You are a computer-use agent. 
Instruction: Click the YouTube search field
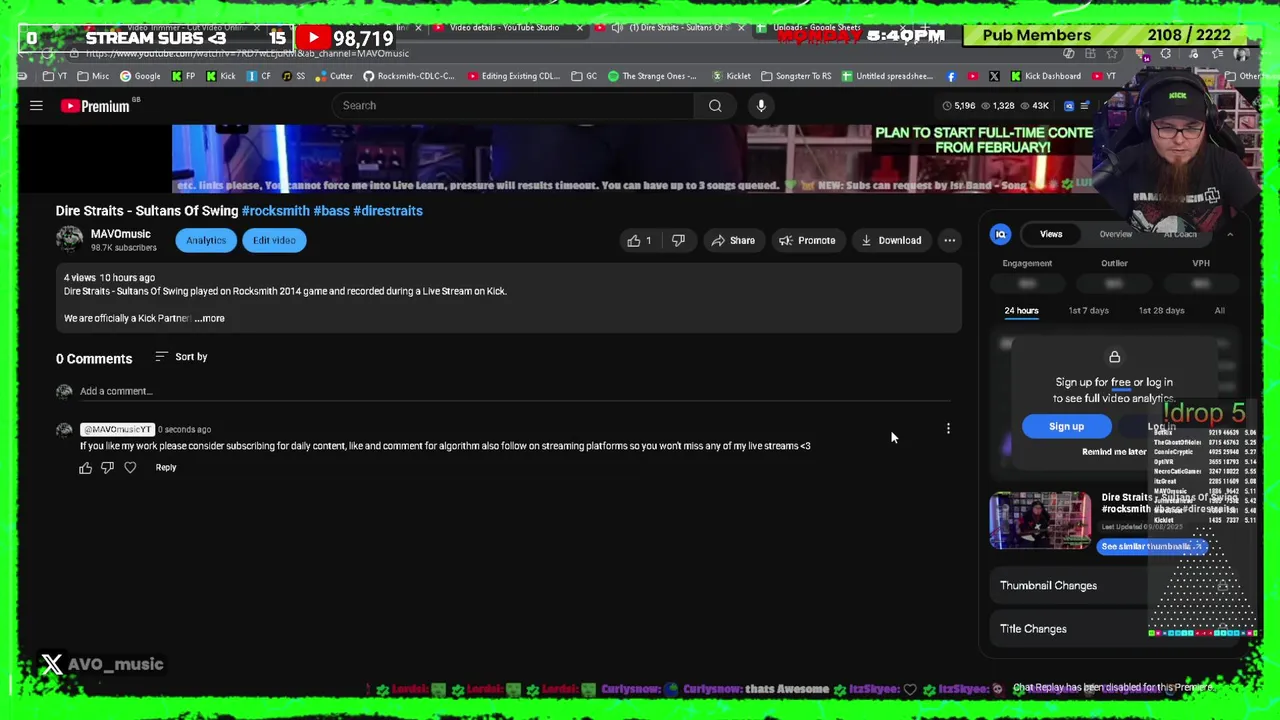pyautogui.click(x=513, y=105)
